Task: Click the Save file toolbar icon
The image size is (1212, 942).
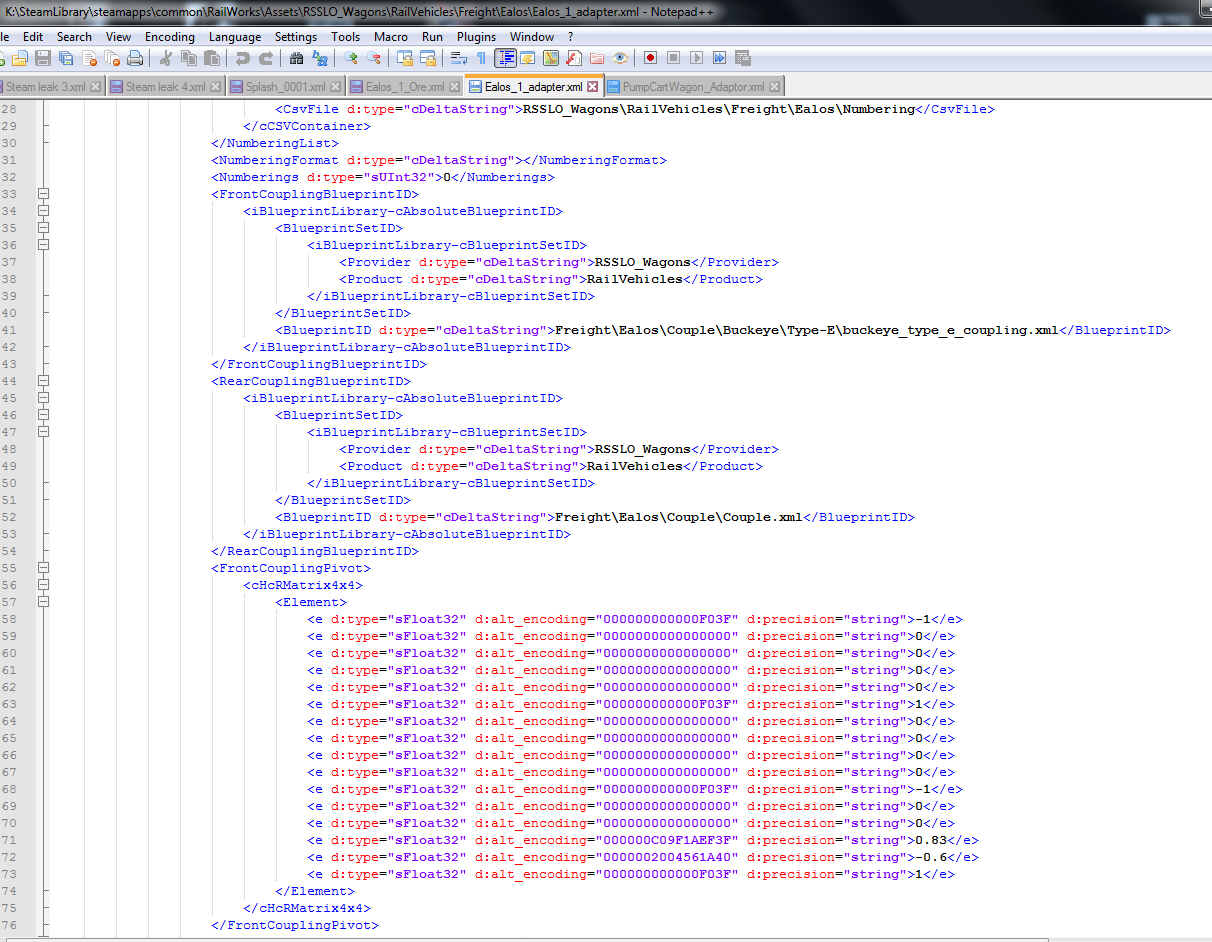Action: 42,59
